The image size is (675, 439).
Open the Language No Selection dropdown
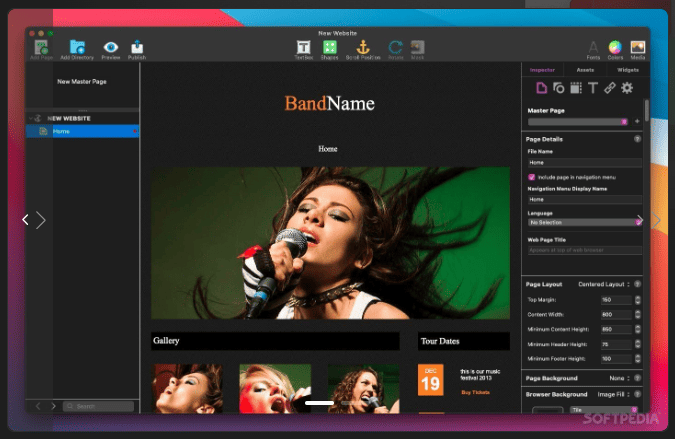584,222
